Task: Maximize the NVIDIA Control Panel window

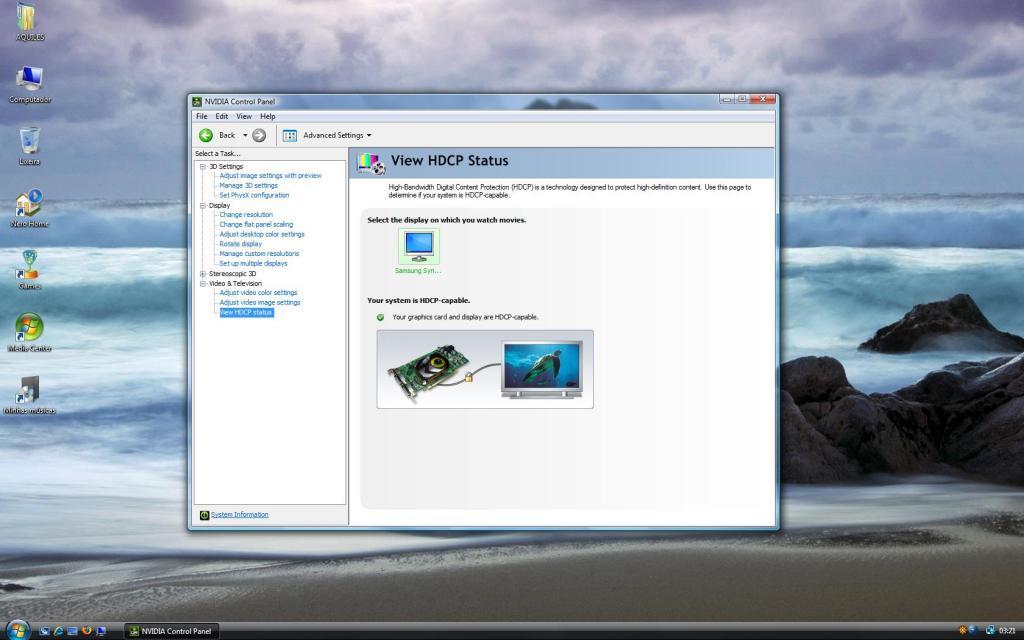Action: click(x=742, y=99)
